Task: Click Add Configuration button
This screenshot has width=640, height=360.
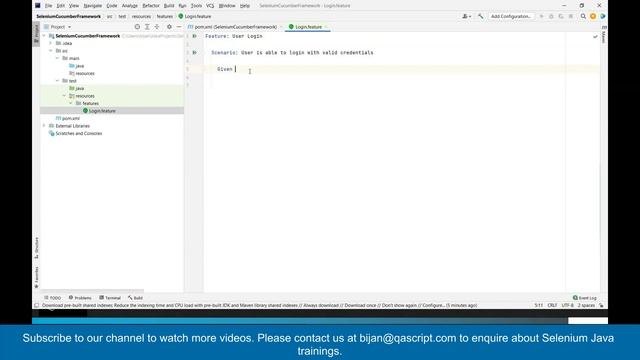Action: click(x=511, y=16)
